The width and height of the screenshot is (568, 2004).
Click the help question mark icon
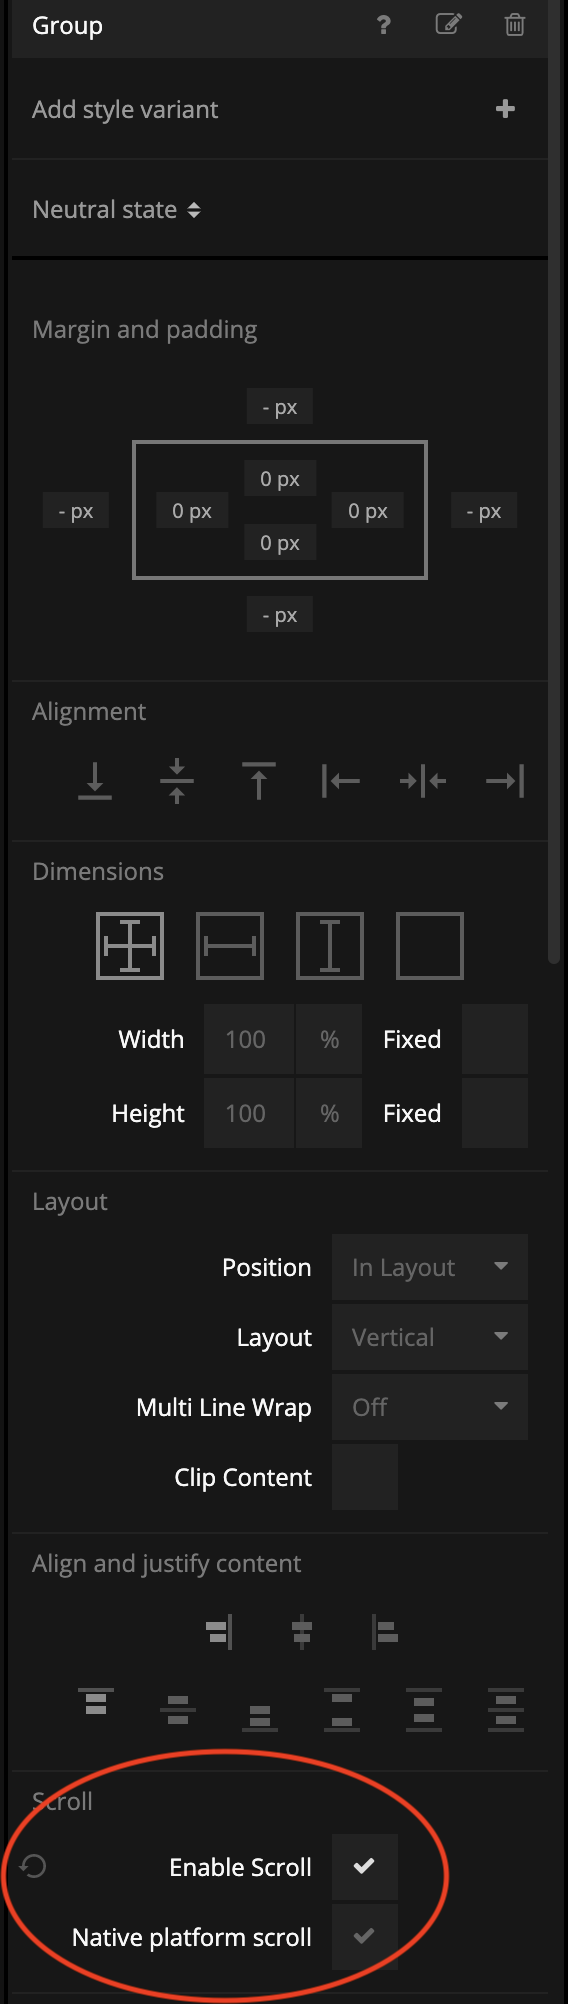click(383, 25)
